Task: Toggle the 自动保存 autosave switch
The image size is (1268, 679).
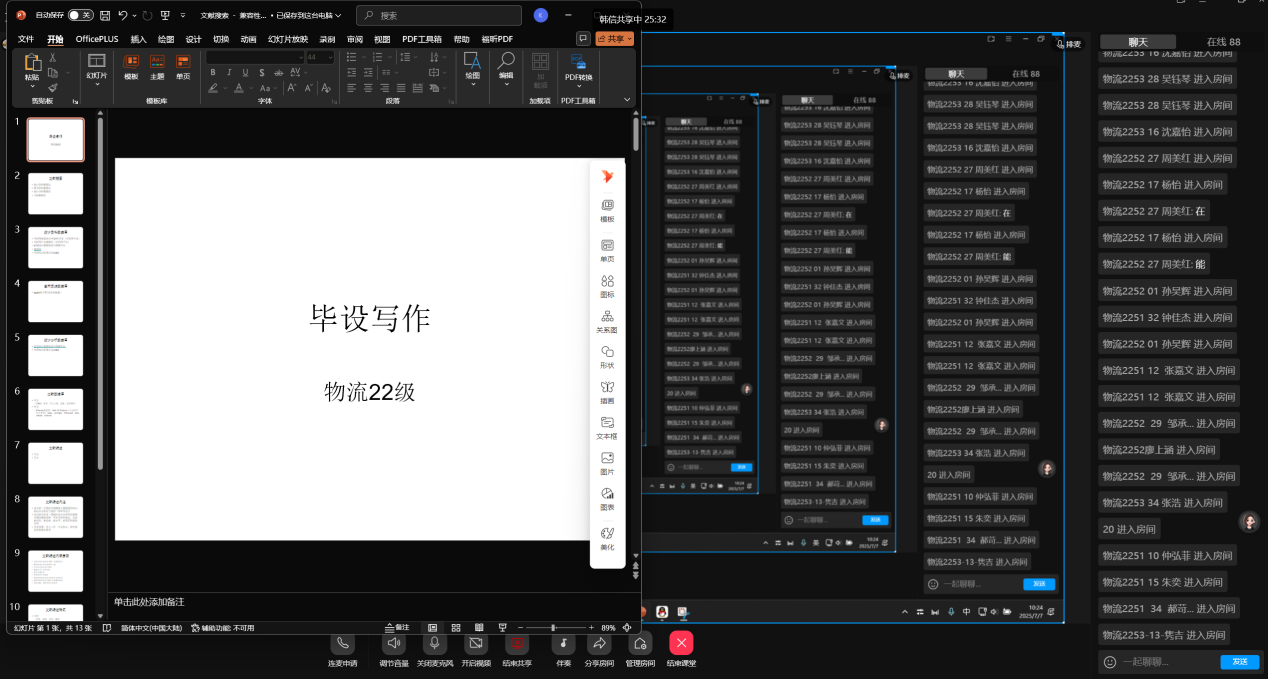Action: point(80,15)
